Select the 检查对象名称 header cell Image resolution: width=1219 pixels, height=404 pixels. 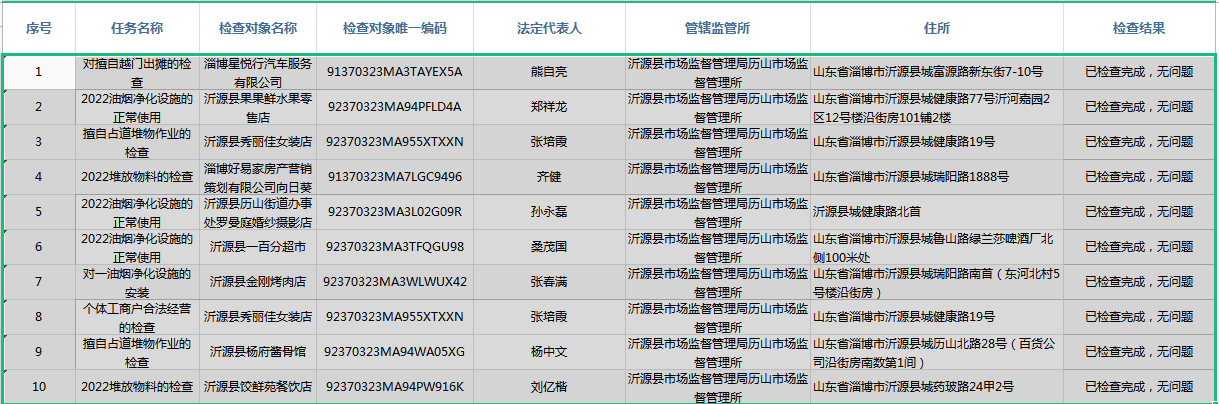coord(258,28)
